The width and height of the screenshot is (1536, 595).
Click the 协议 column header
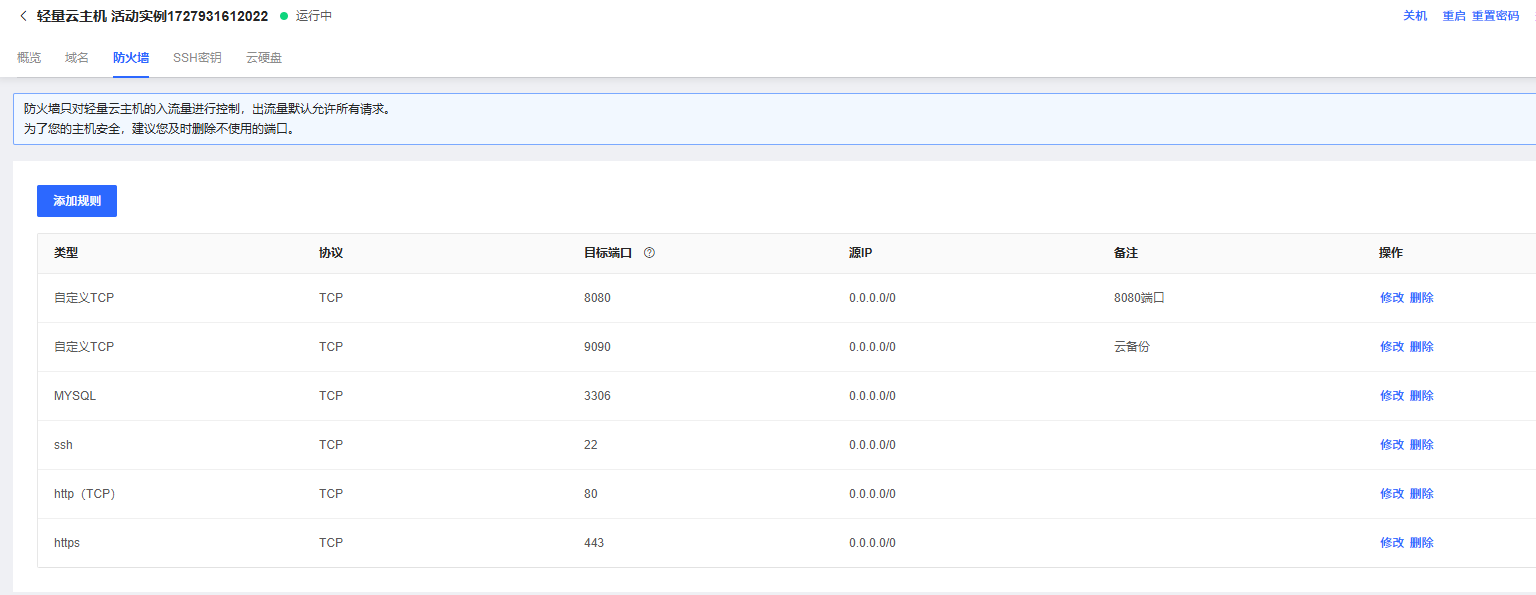pyautogui.click(x=331, y=253)
